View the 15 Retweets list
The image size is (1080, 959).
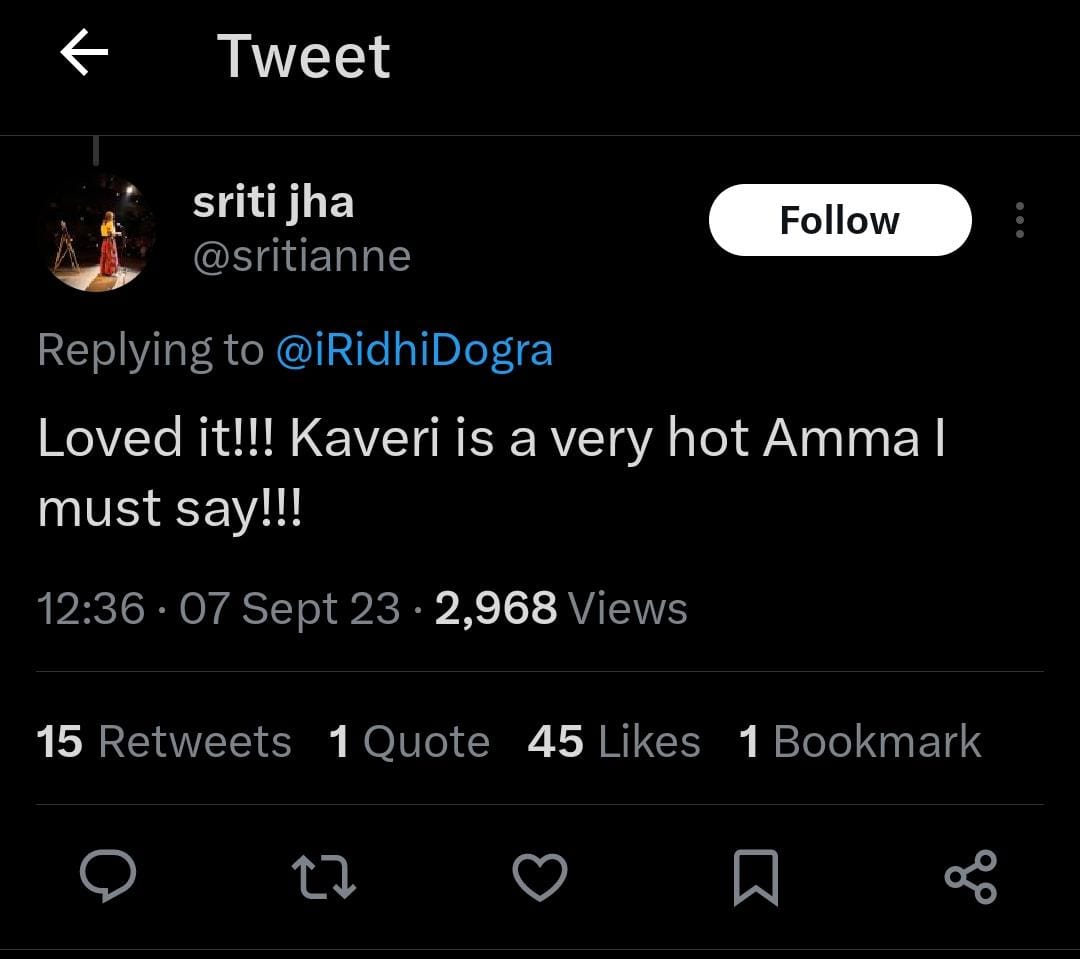pyautogui.click(x=162, y=741)
